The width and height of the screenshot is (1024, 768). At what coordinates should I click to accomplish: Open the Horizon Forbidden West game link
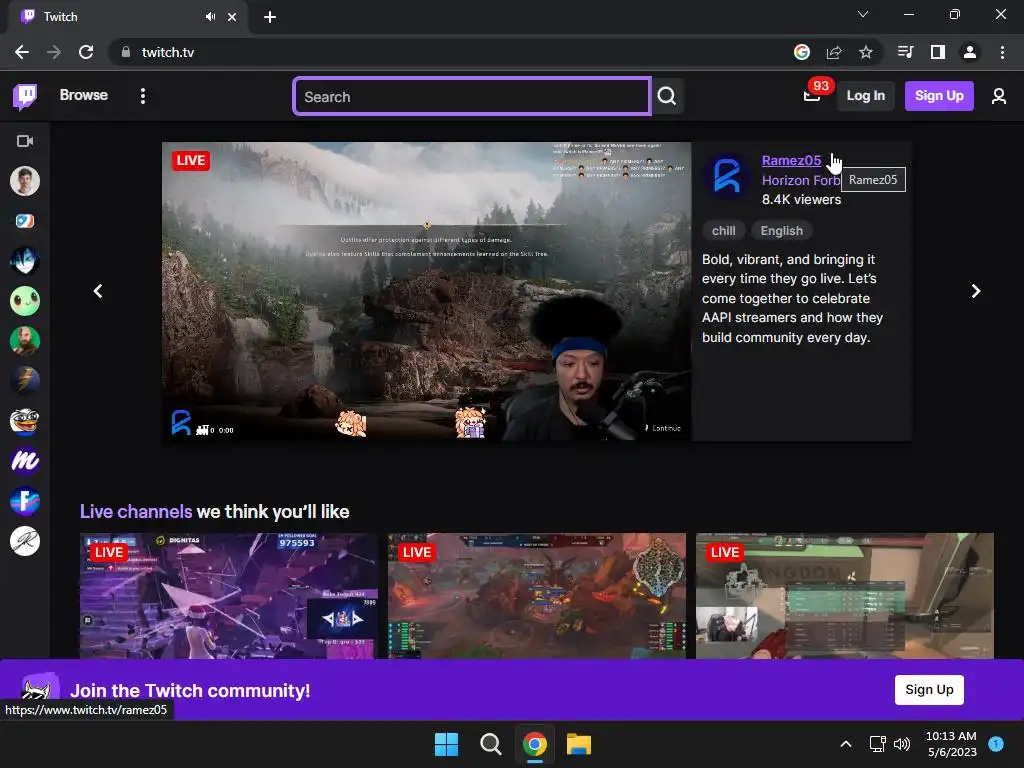coord(801,180)
